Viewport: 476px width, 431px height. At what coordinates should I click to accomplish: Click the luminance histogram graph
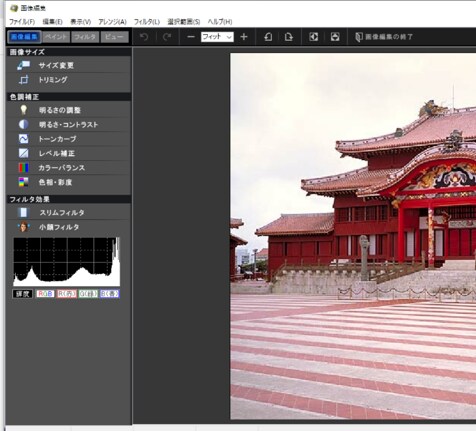tap(66, 262)
